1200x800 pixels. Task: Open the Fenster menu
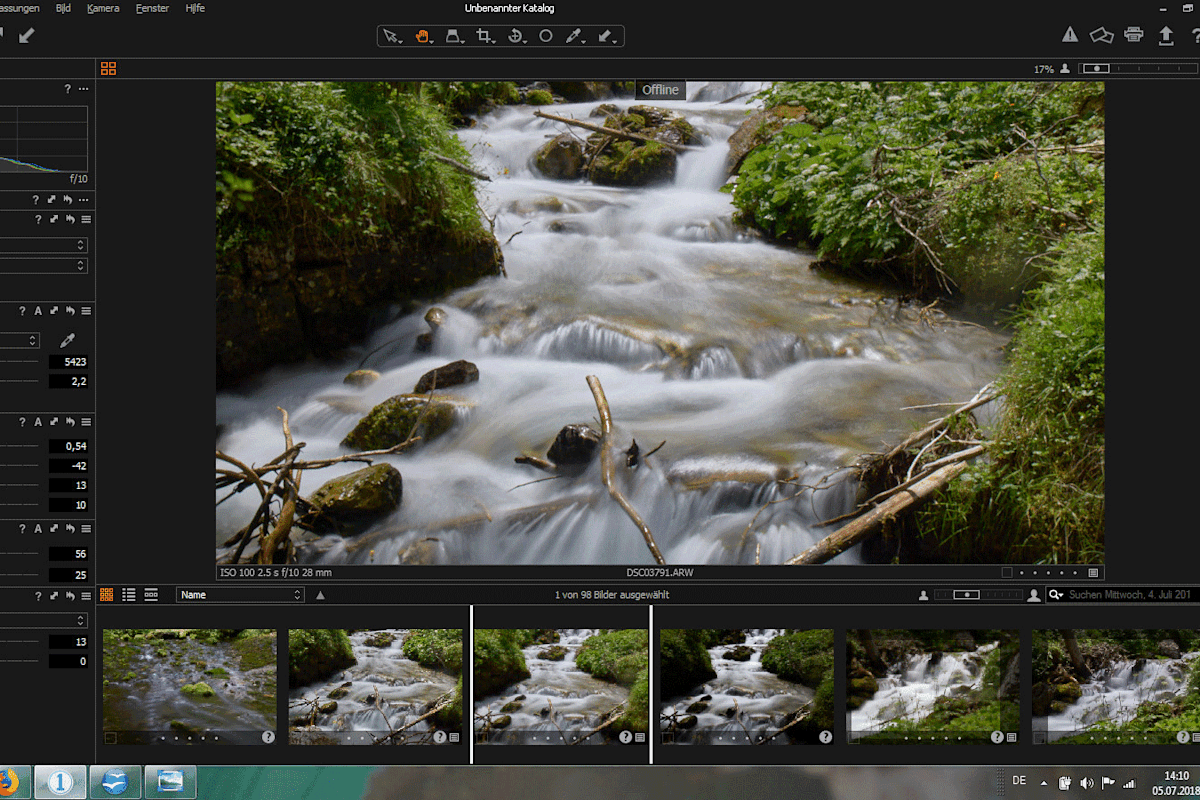[x=152, y=8]
